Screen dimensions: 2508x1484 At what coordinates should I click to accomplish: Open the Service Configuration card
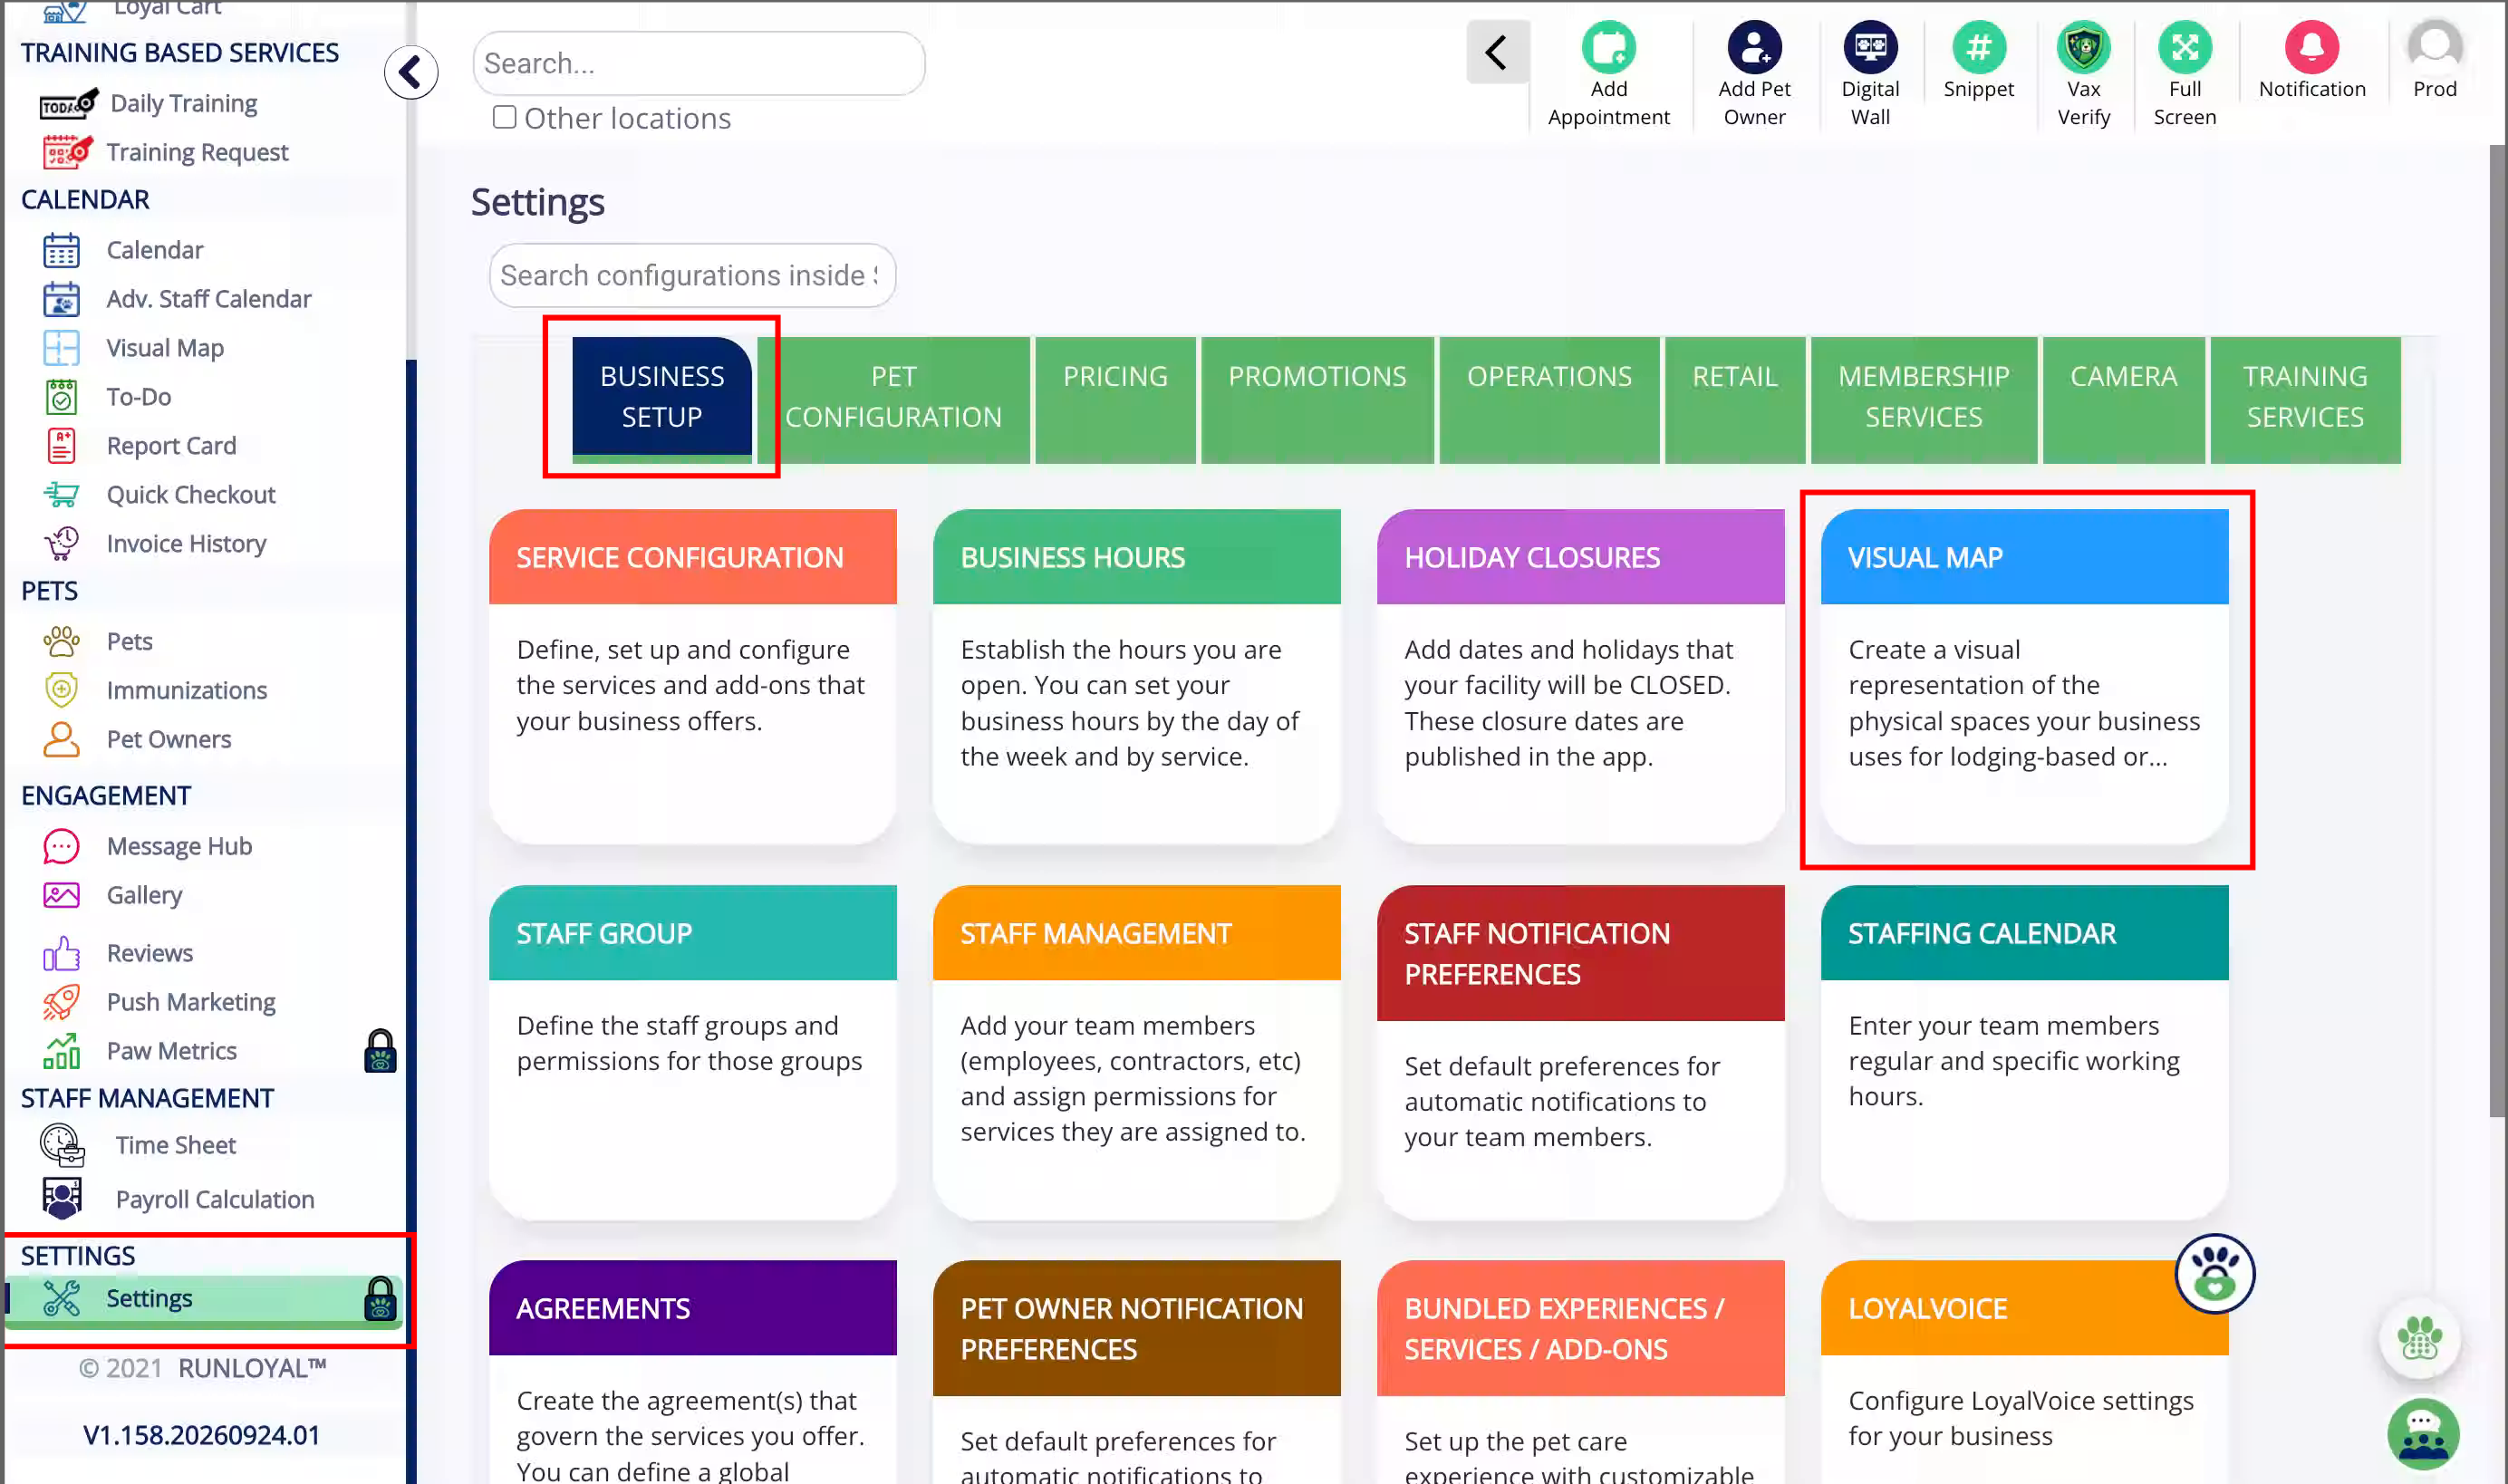[x=692, y=677]
